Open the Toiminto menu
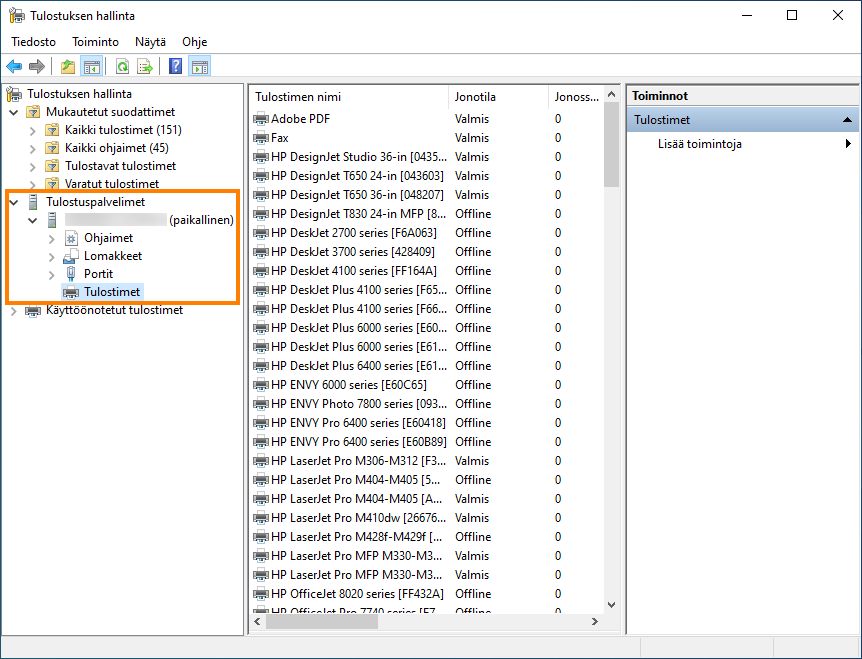 (x=96, y=42)
